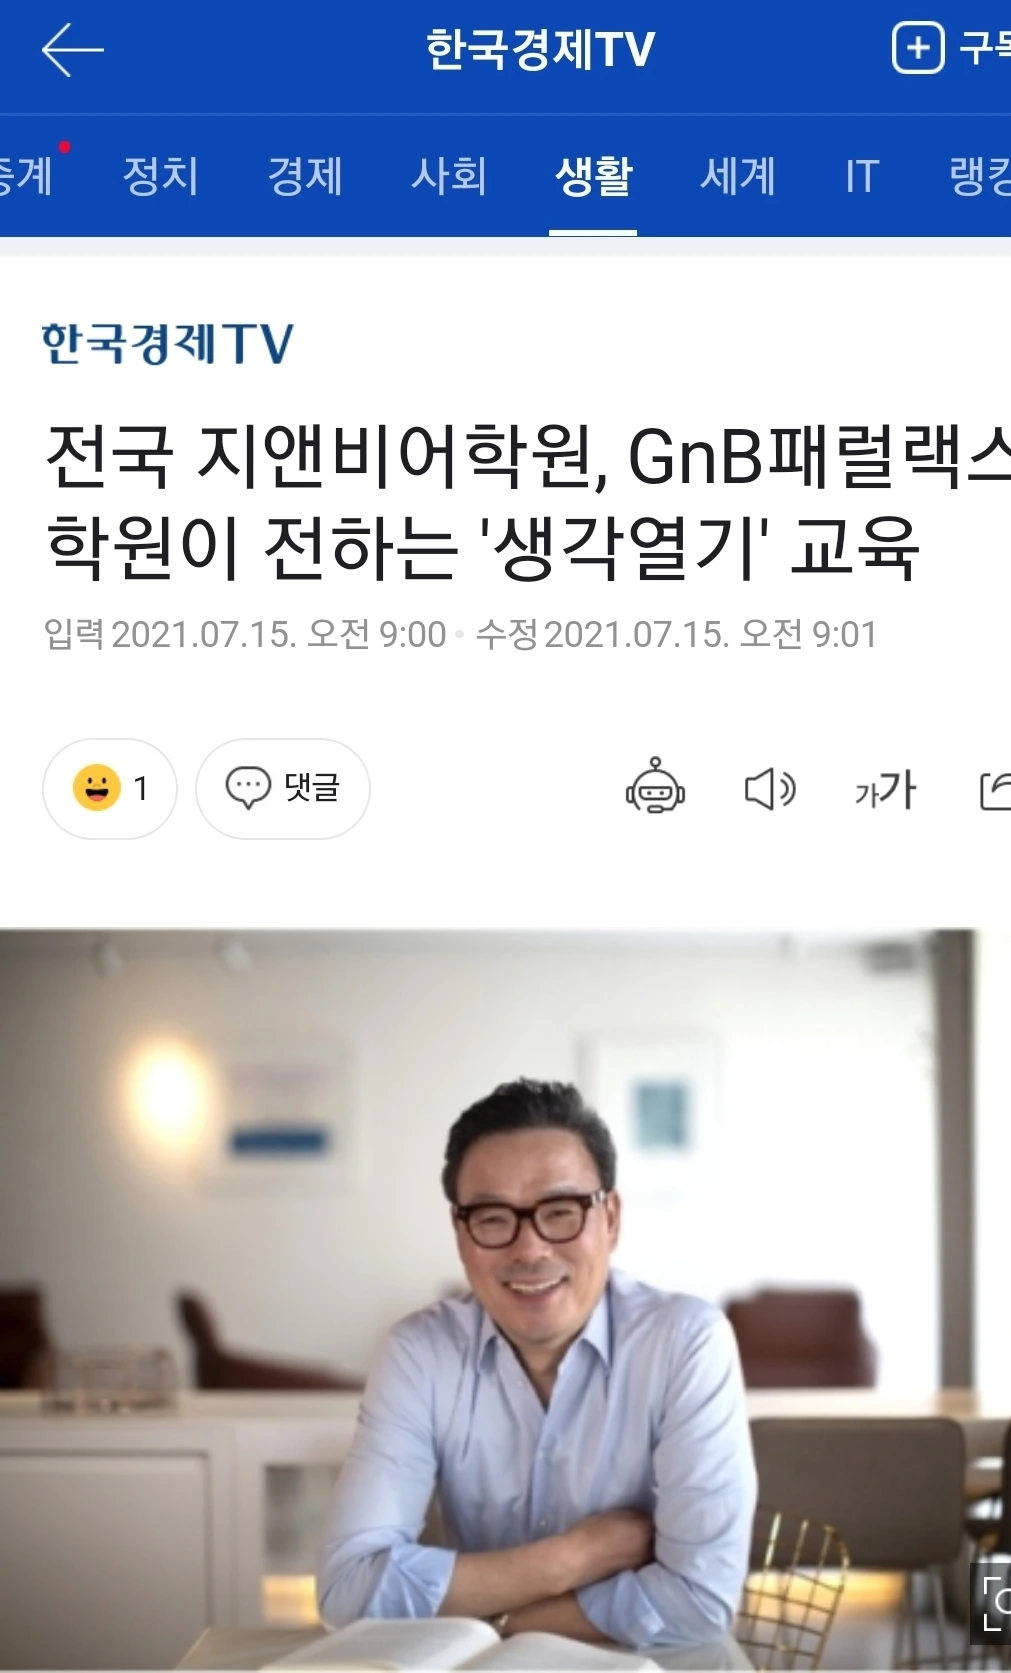Tap the back arrow icon

(x=72, y=50)
